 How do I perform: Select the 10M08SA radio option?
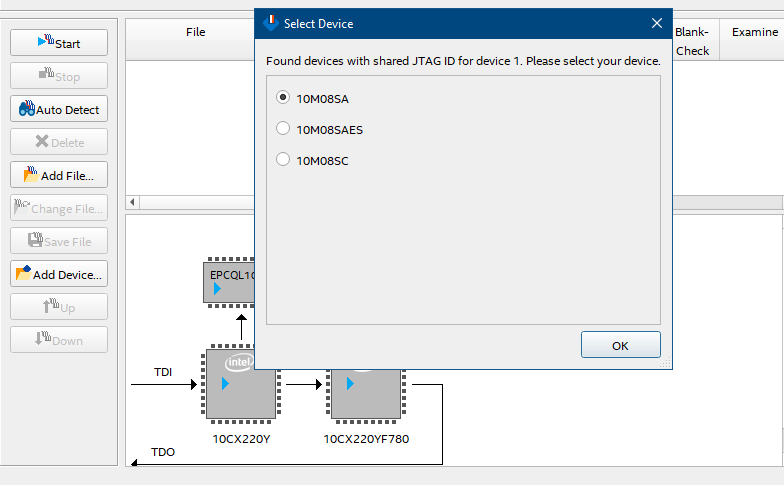pos(283,98)
